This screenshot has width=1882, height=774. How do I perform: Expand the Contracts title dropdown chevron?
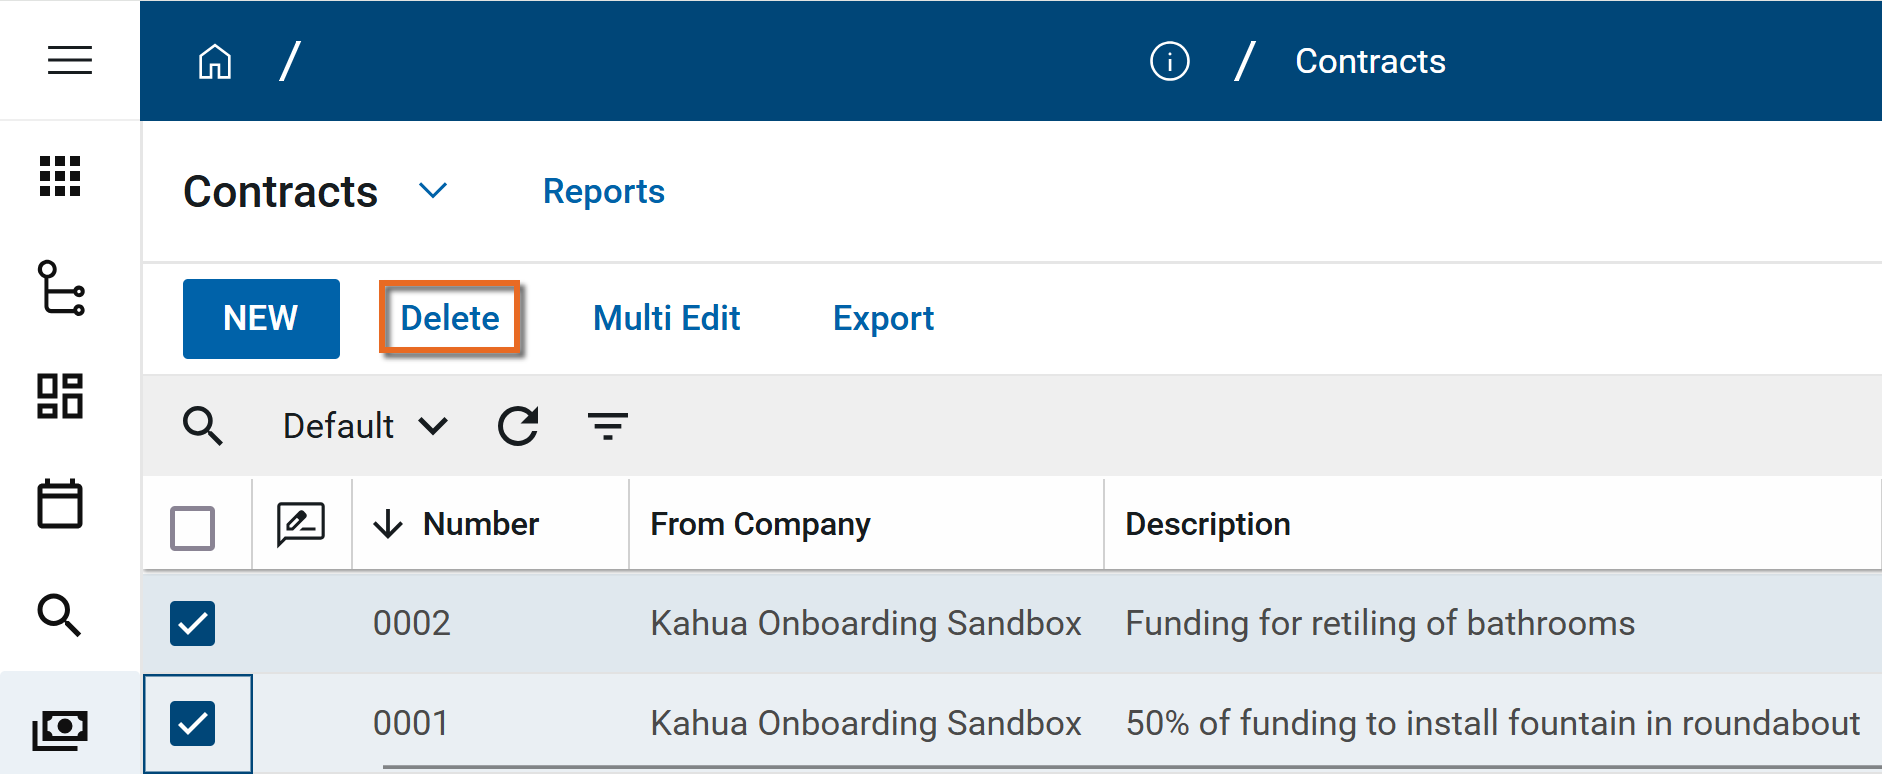433,191
